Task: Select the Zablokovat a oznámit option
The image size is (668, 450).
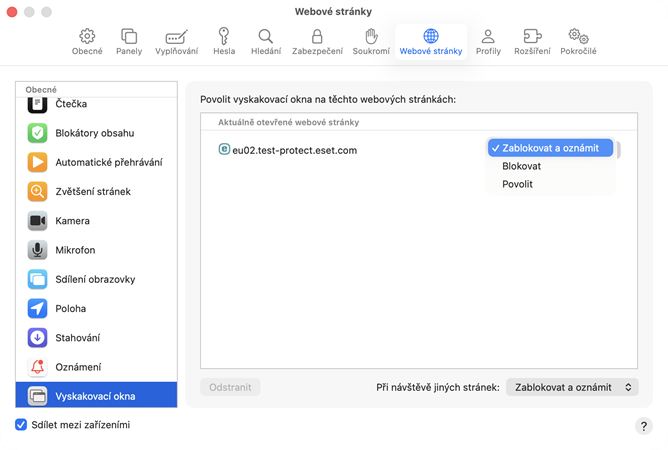Action: tap(550, 148)
